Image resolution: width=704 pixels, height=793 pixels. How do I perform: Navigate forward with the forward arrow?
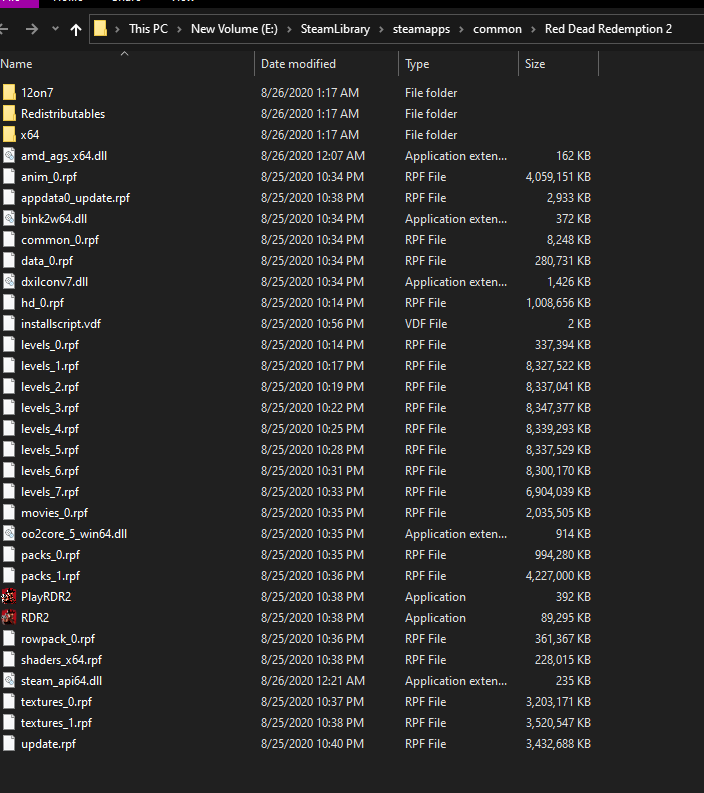click(x=32, y=29)
